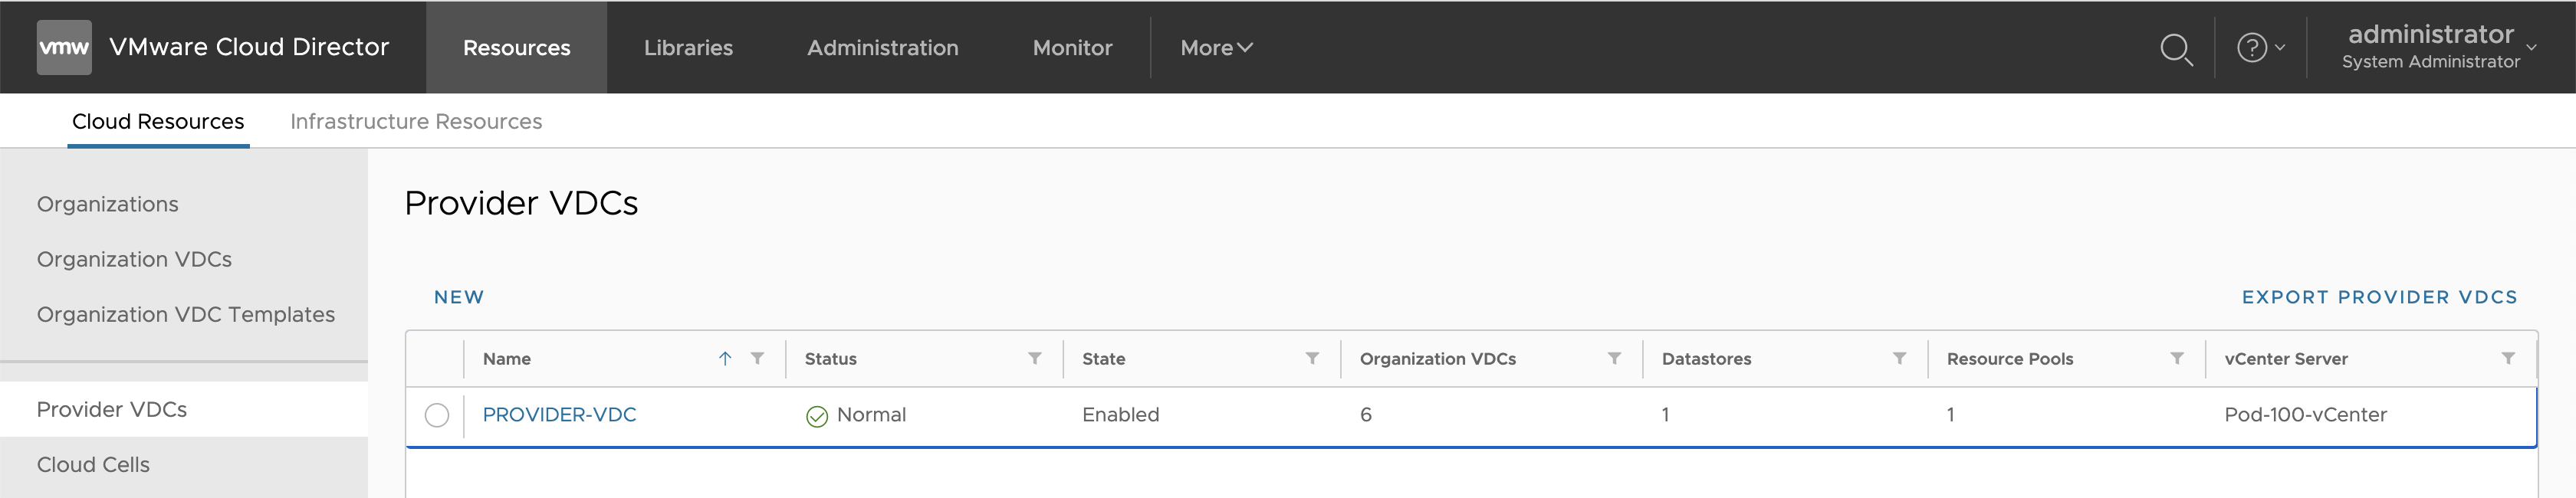2576x498 pixels.
Task: Click the Name column sort arrow
Action: coord(725,359)
